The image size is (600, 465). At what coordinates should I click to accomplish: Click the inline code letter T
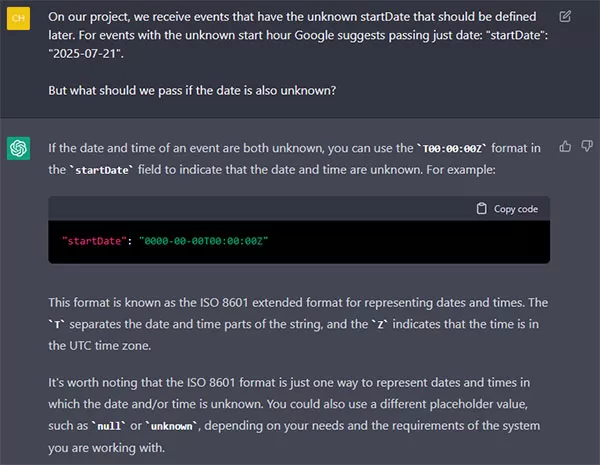[57, 325]
